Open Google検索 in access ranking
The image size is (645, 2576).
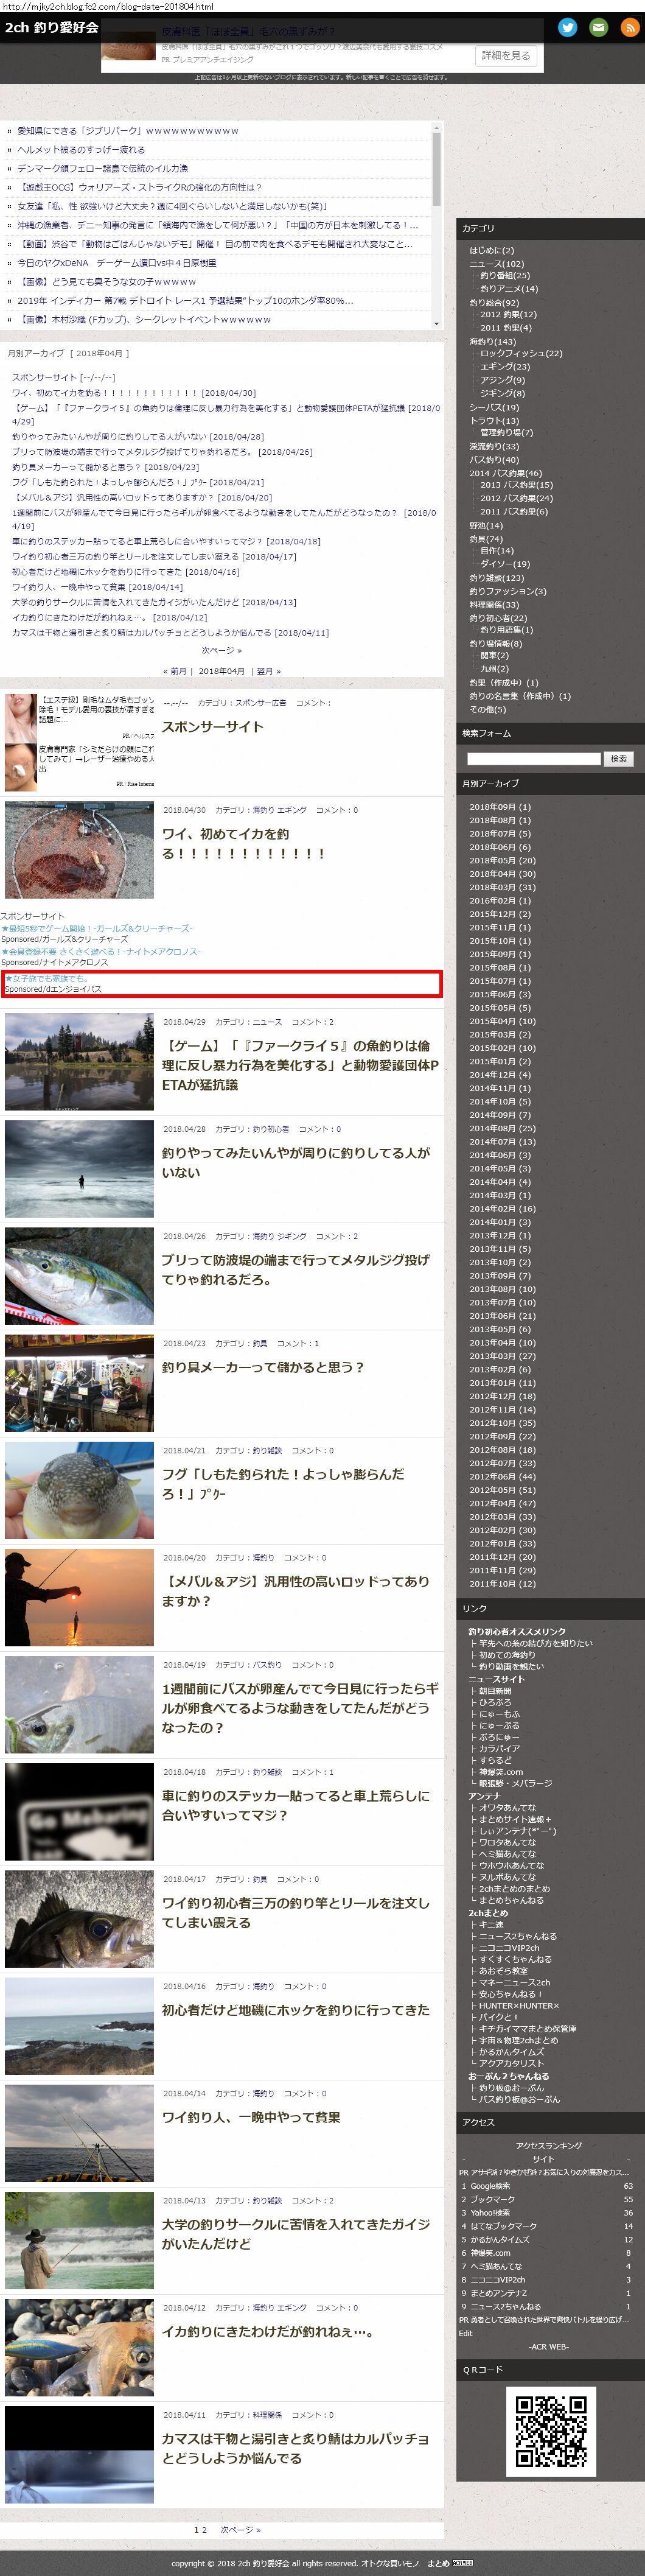pos(490,2186)
